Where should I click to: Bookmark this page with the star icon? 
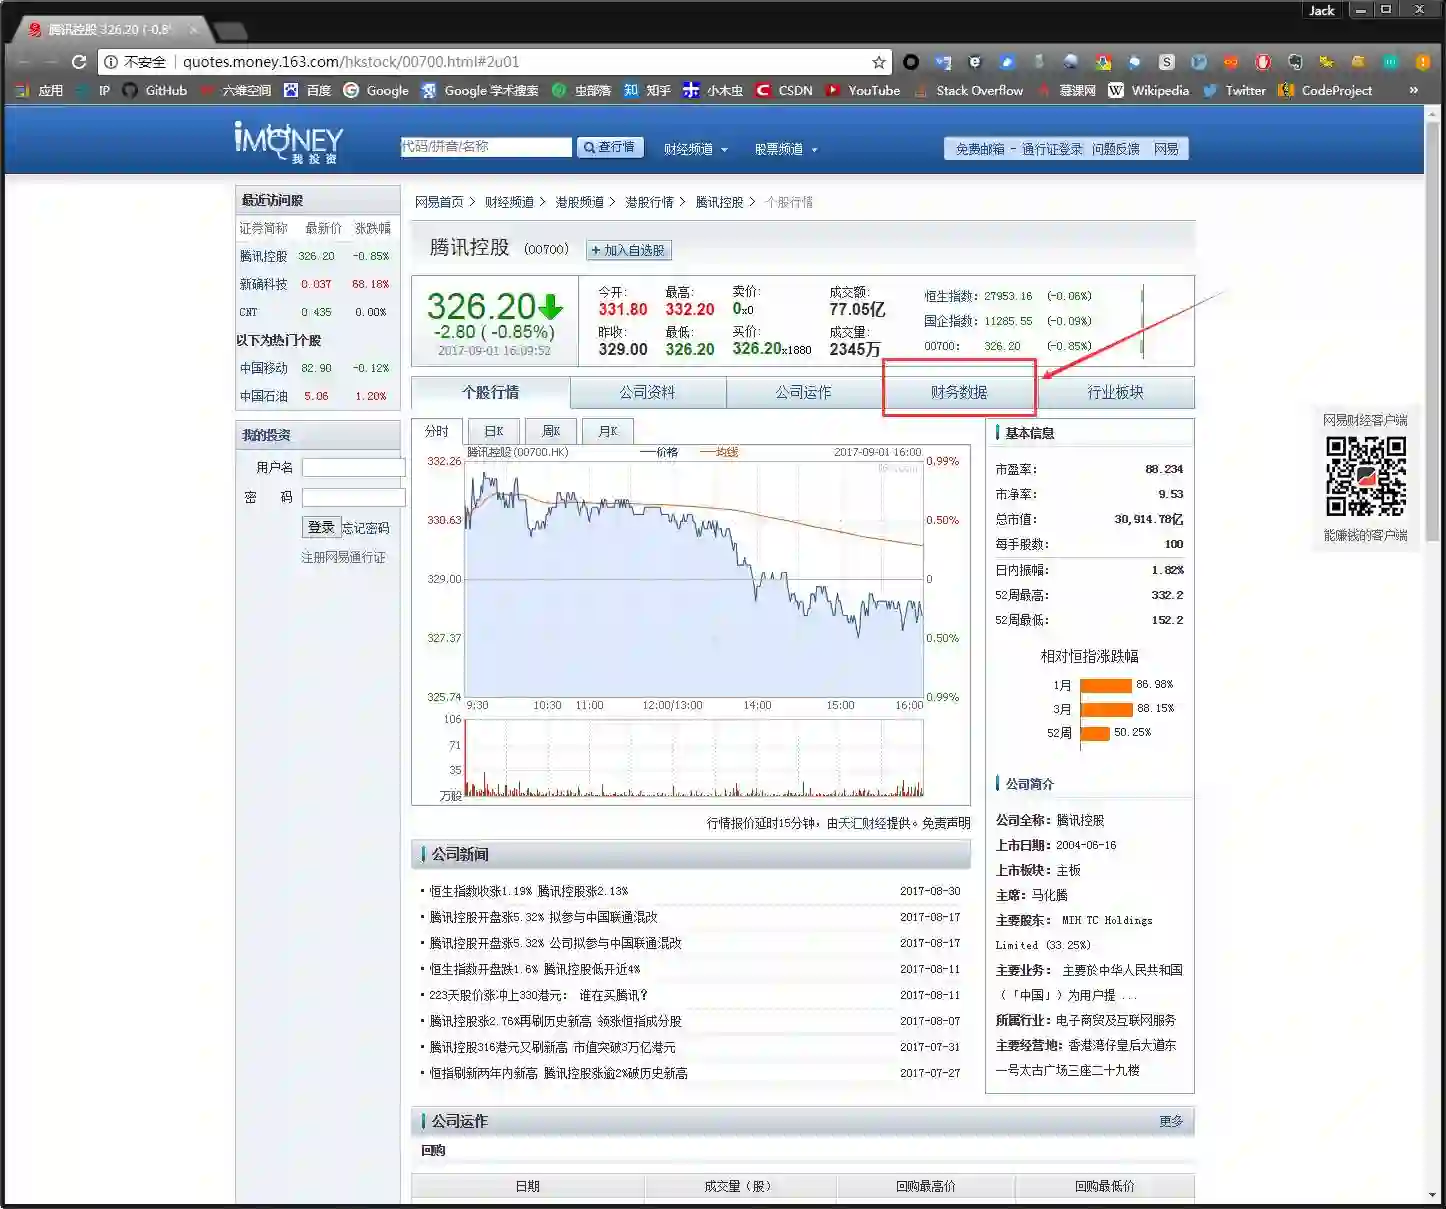click(x=879, y=62)
